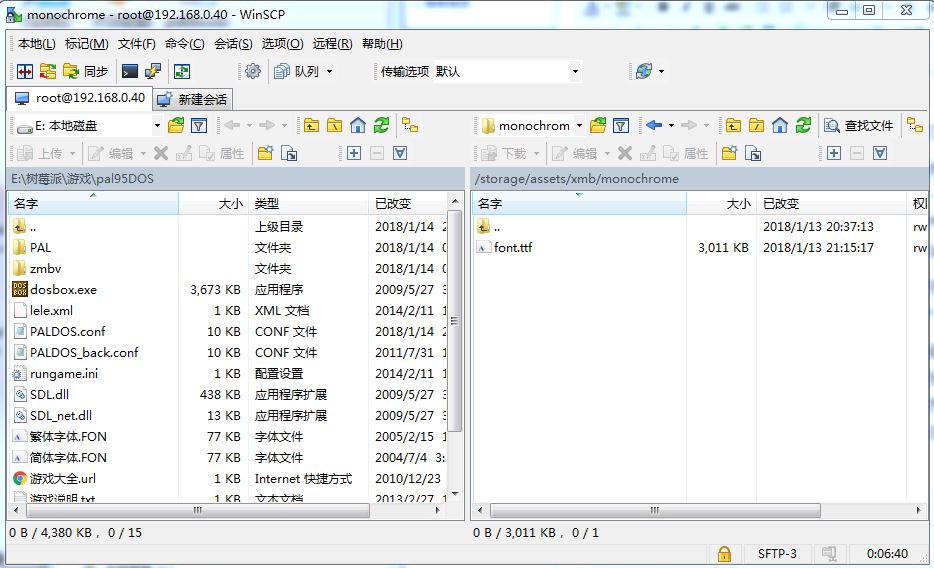Open the 文件(F) menu

(x=136, y=44)
